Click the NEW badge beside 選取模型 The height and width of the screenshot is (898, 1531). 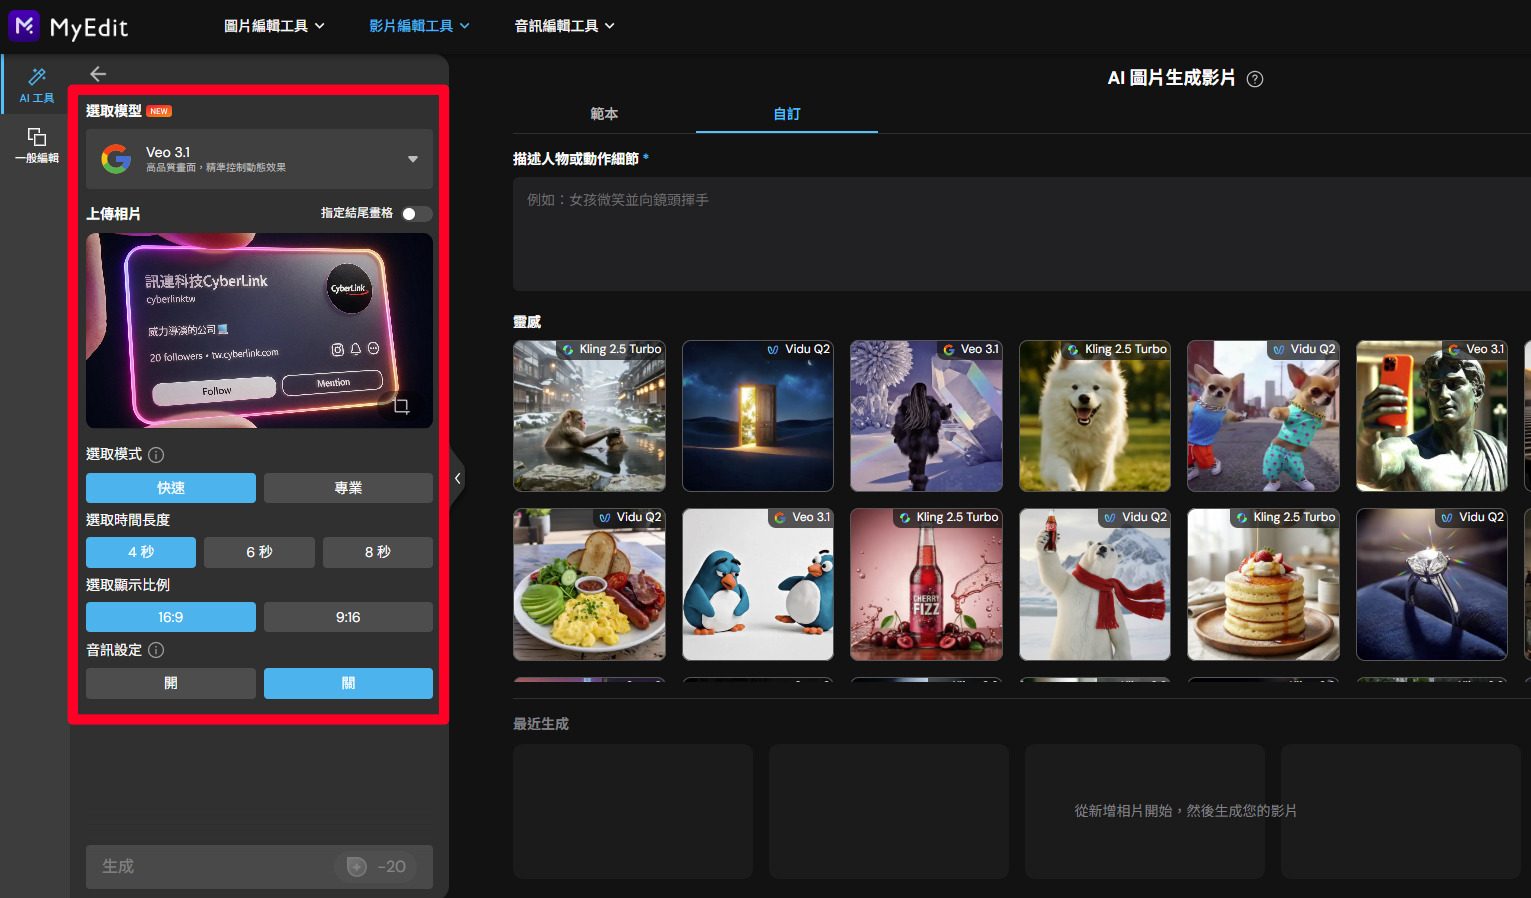(159, 111)
